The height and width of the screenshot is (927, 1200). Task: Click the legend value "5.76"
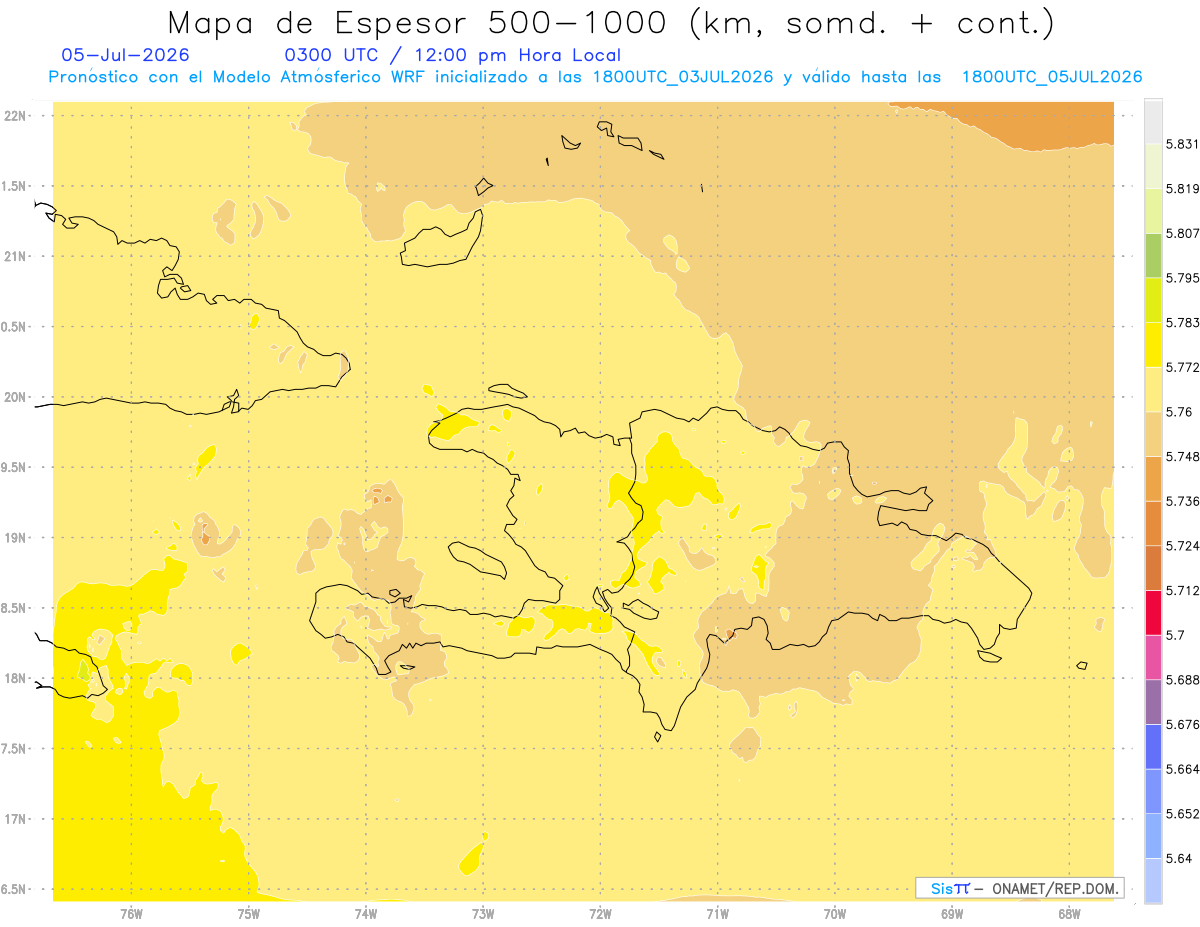[1178, 412]
